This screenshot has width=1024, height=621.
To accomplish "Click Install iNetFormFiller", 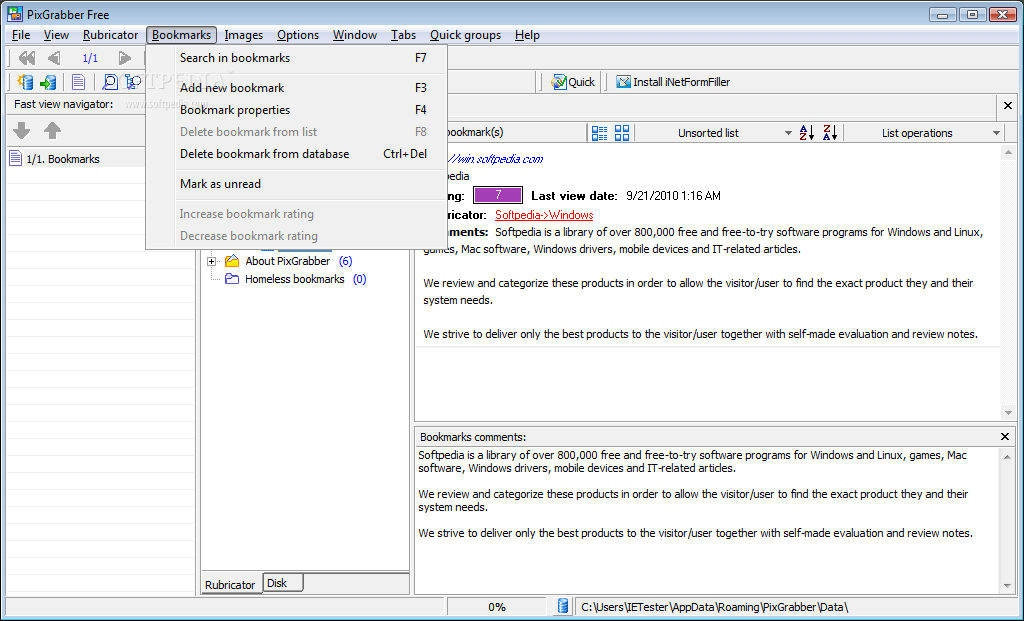I will coord(673,82).
